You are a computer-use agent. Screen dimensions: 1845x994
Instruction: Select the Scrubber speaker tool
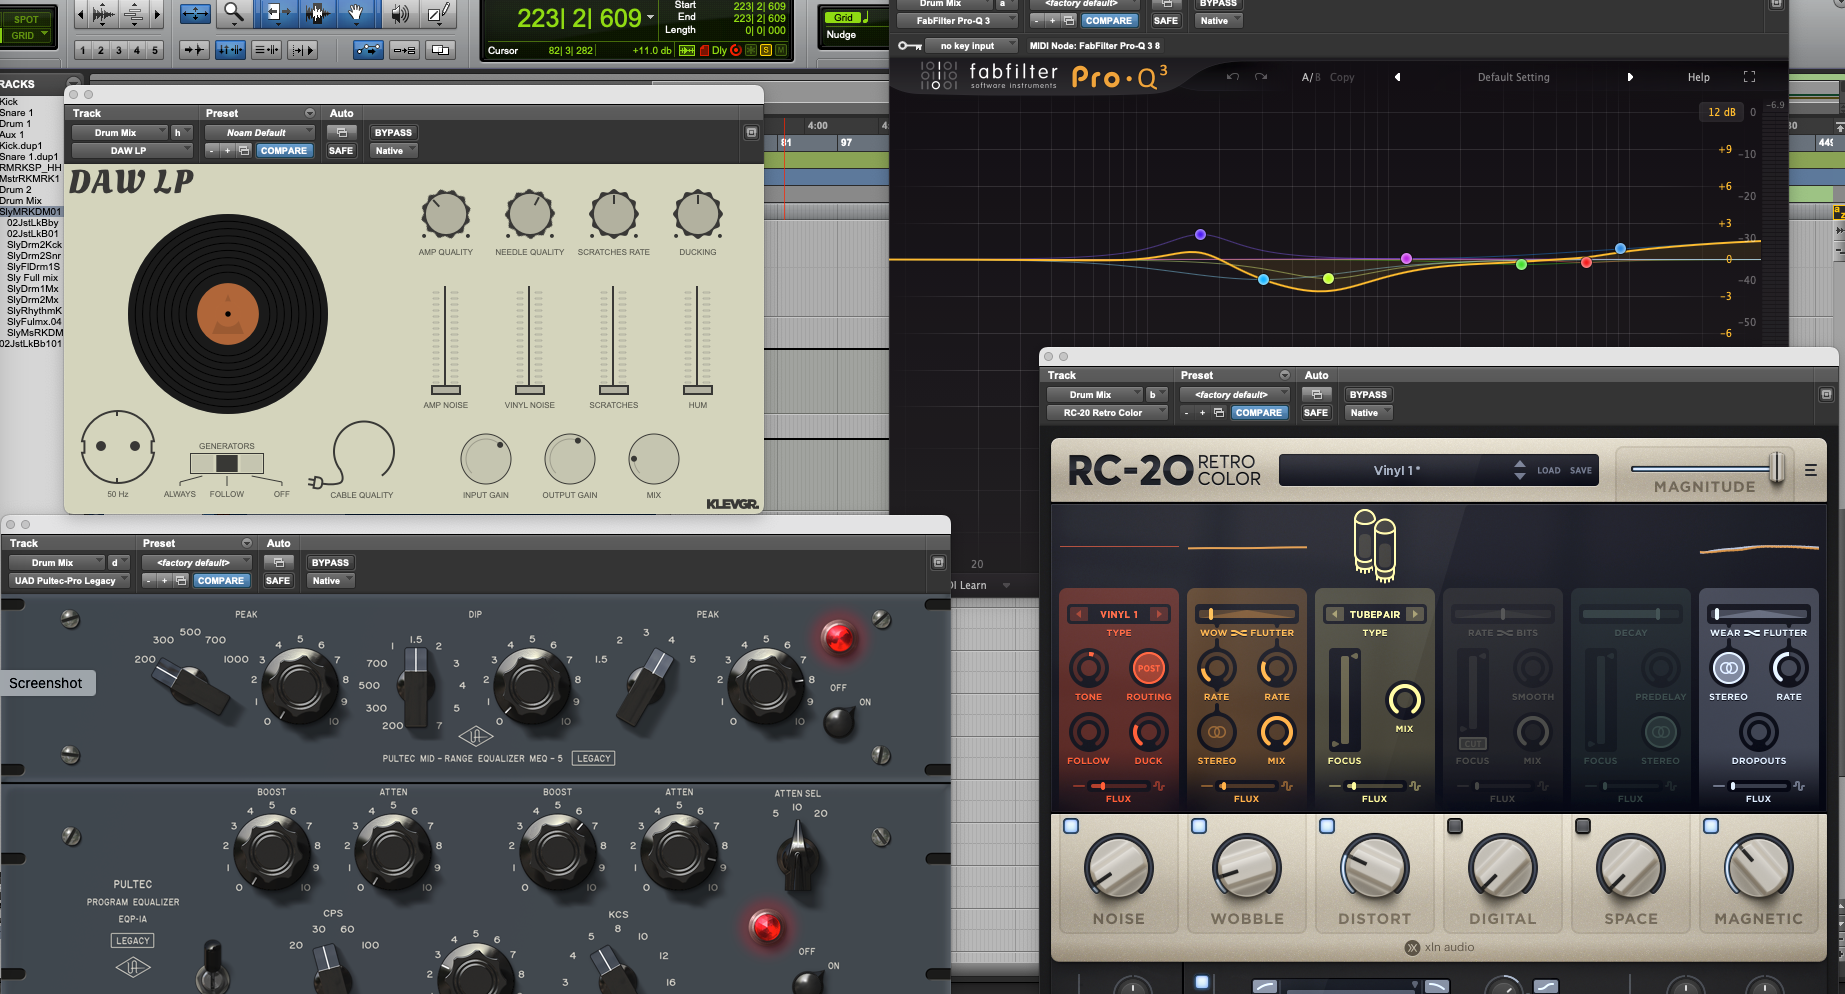click(x=400, y=12)
